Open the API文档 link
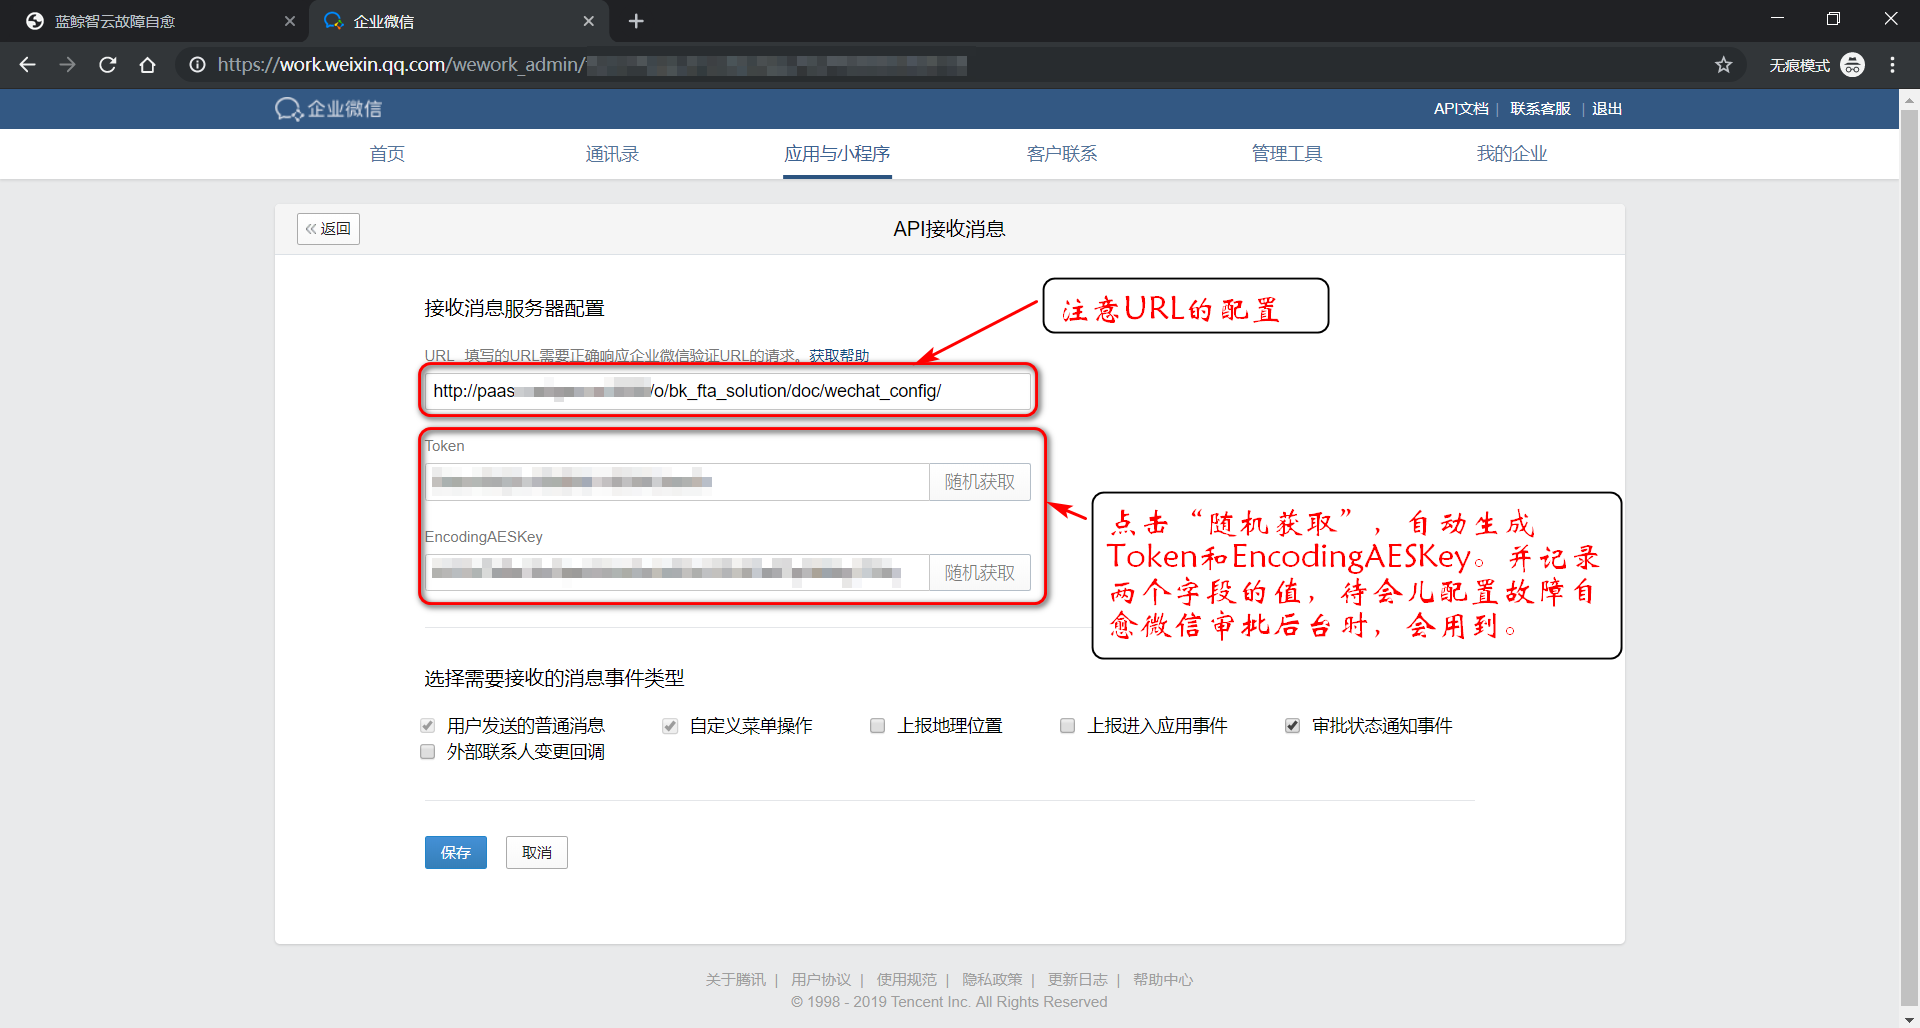Image resolution: width=1920 pixels, height=1028 pixels. pos(1461,109)
